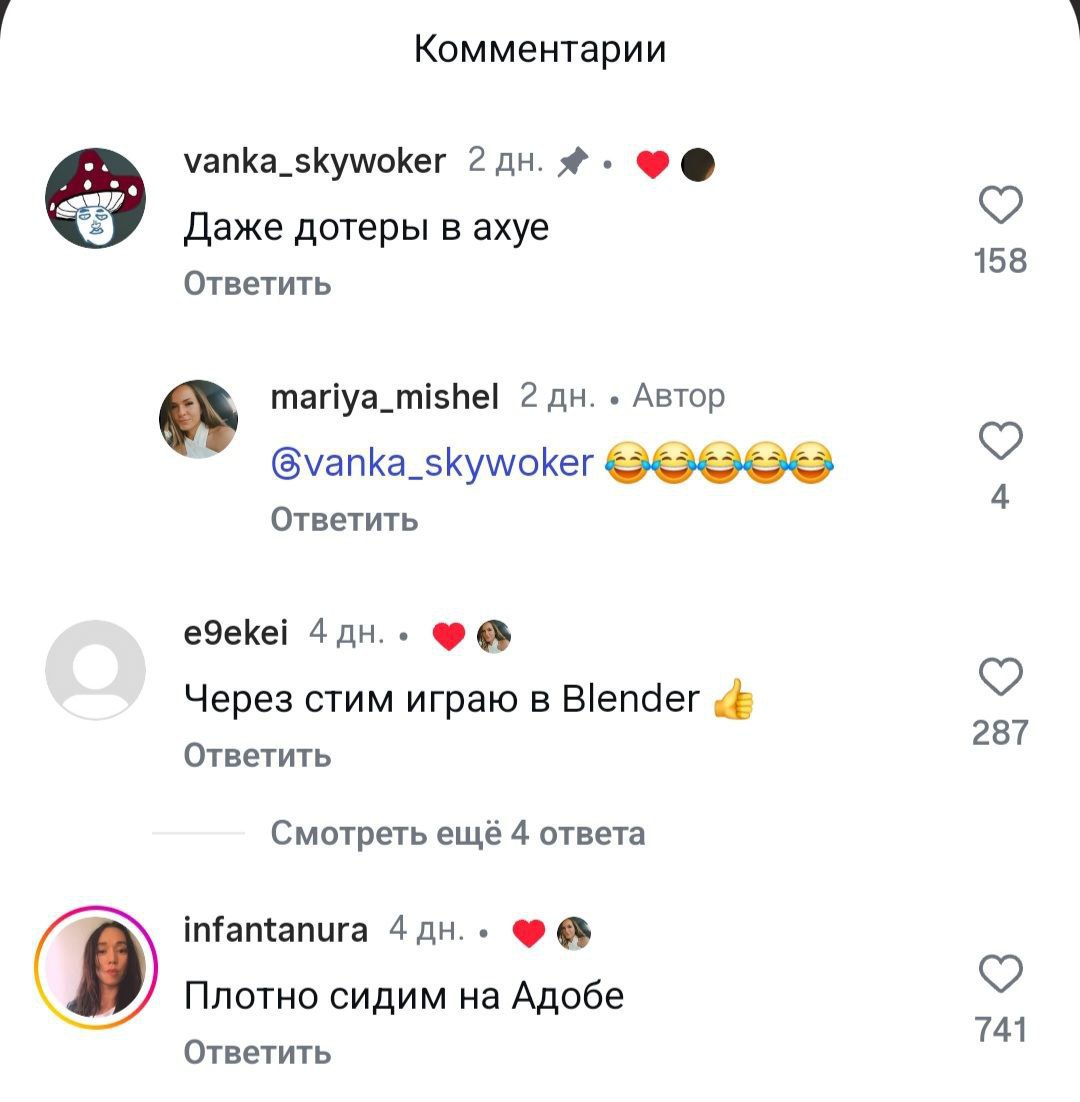Open e9ekei's default gray avatar

tap(96, 670)
